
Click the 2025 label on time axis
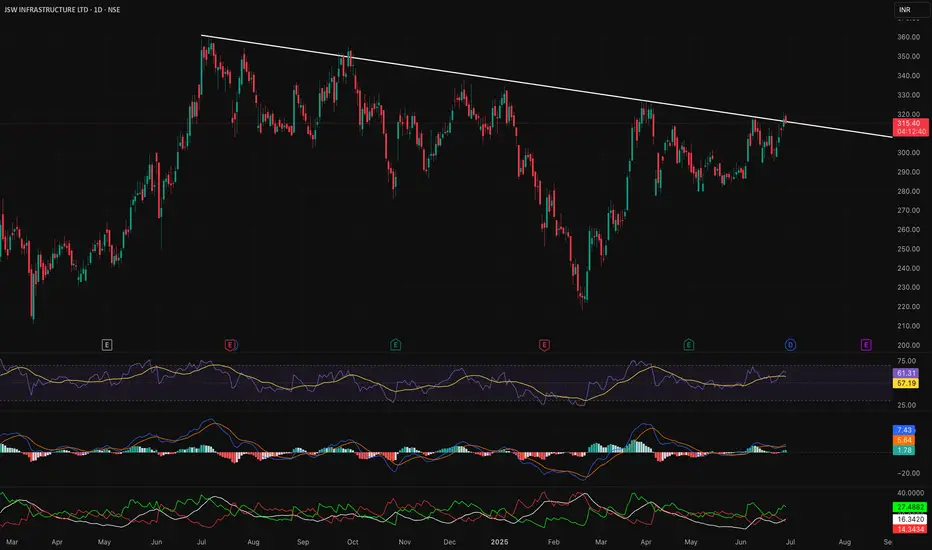[x=499, y=542]
